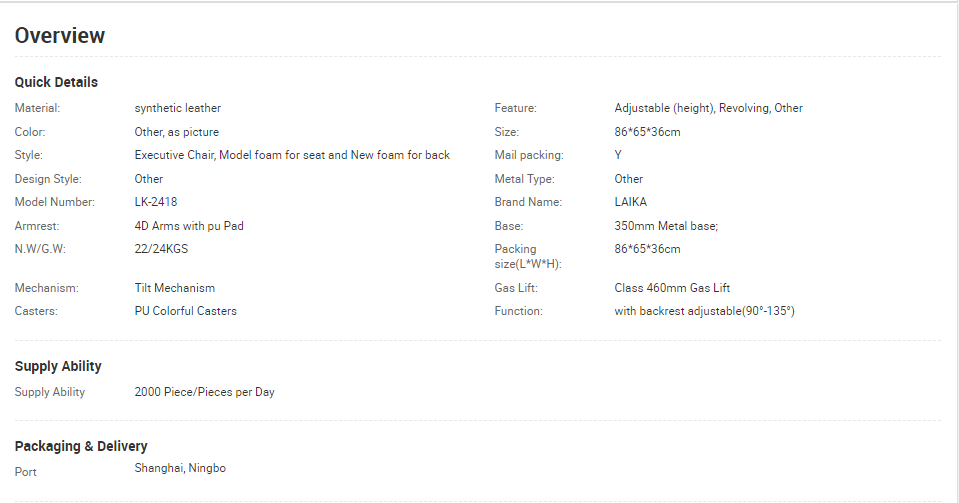Image resolution: width=959 pixels, height=503 pixels.
Task: Click the synthetic leather material value
Action: tap(177, 108)
